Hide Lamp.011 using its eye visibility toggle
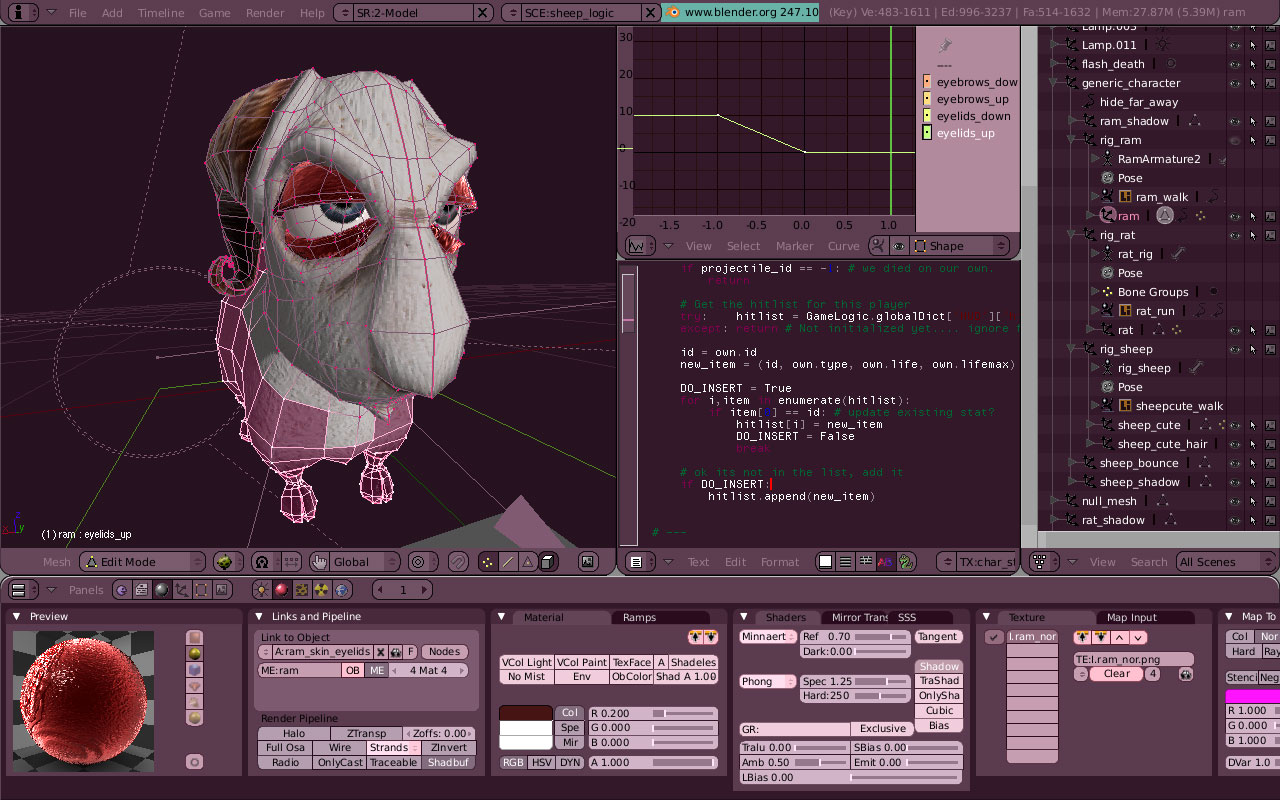Viewport: 1280px width, 800px height. coord(1235,44)
